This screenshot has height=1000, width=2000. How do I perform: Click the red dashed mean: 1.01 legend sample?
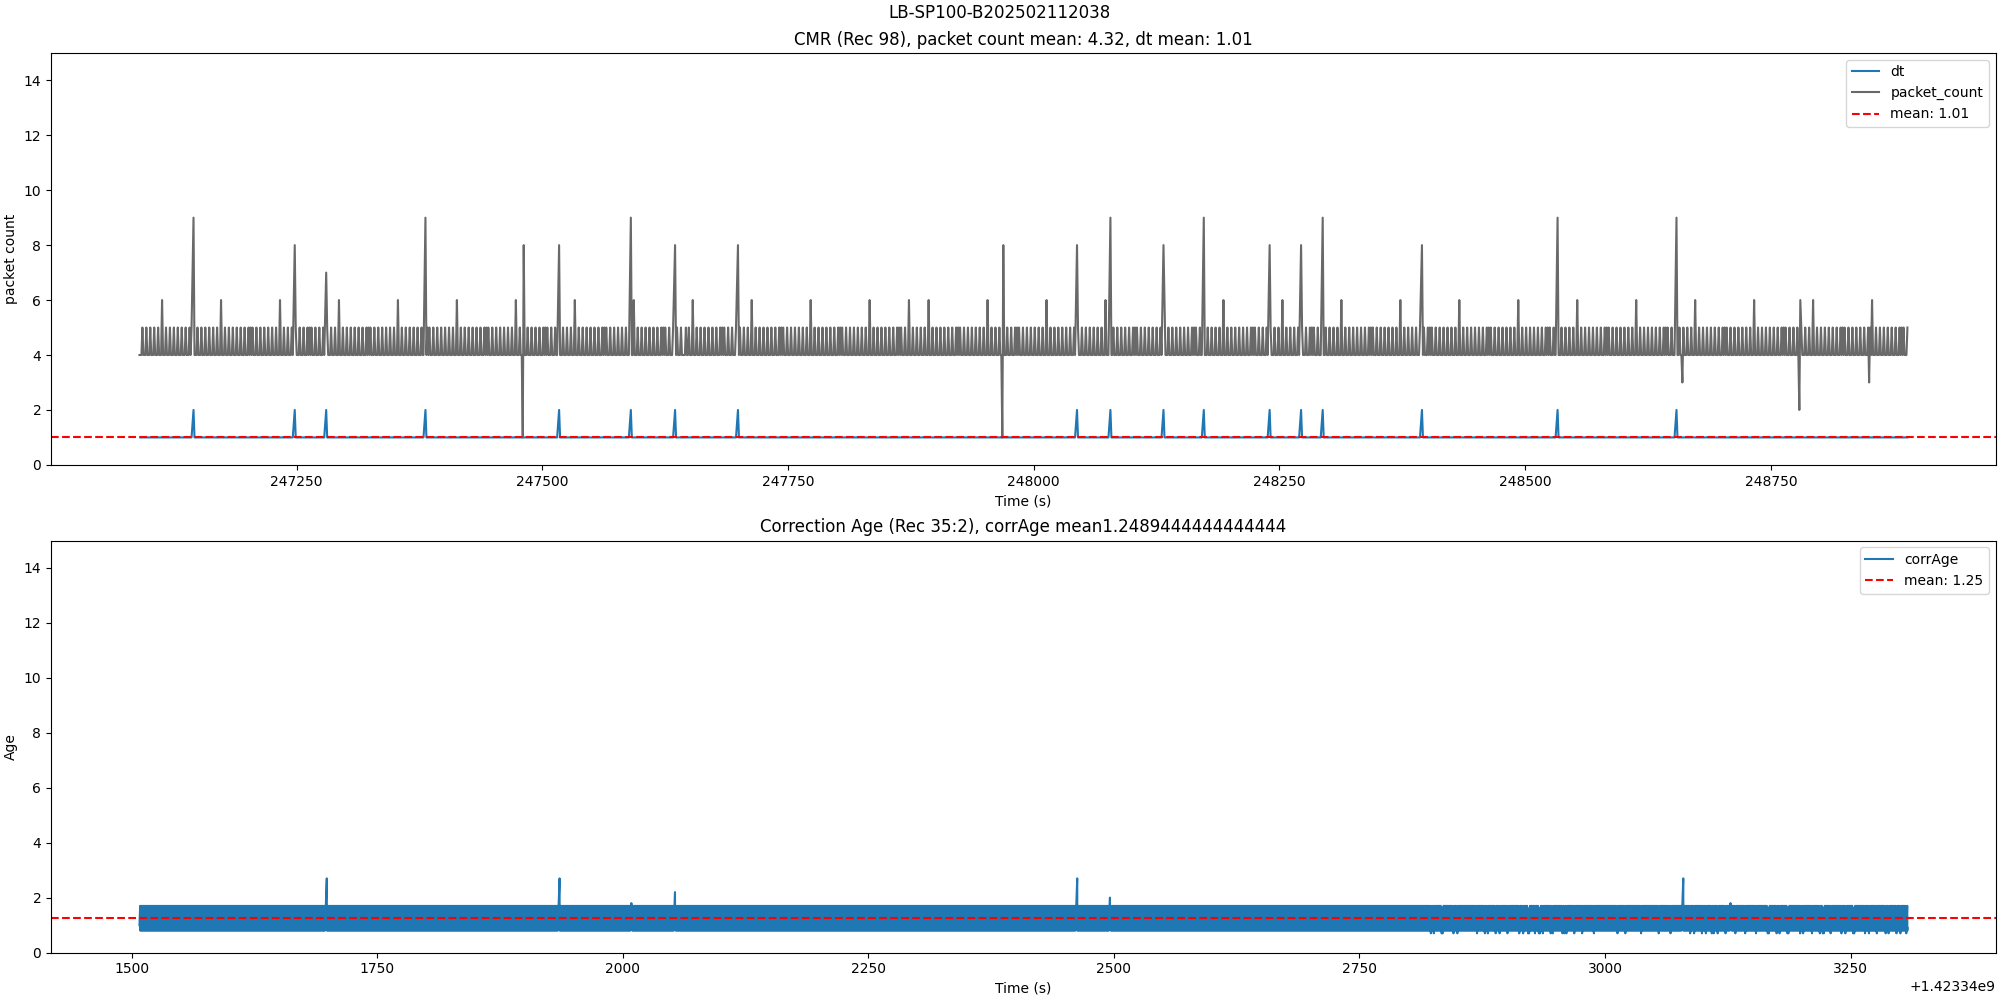click(x=1866, y=114)
